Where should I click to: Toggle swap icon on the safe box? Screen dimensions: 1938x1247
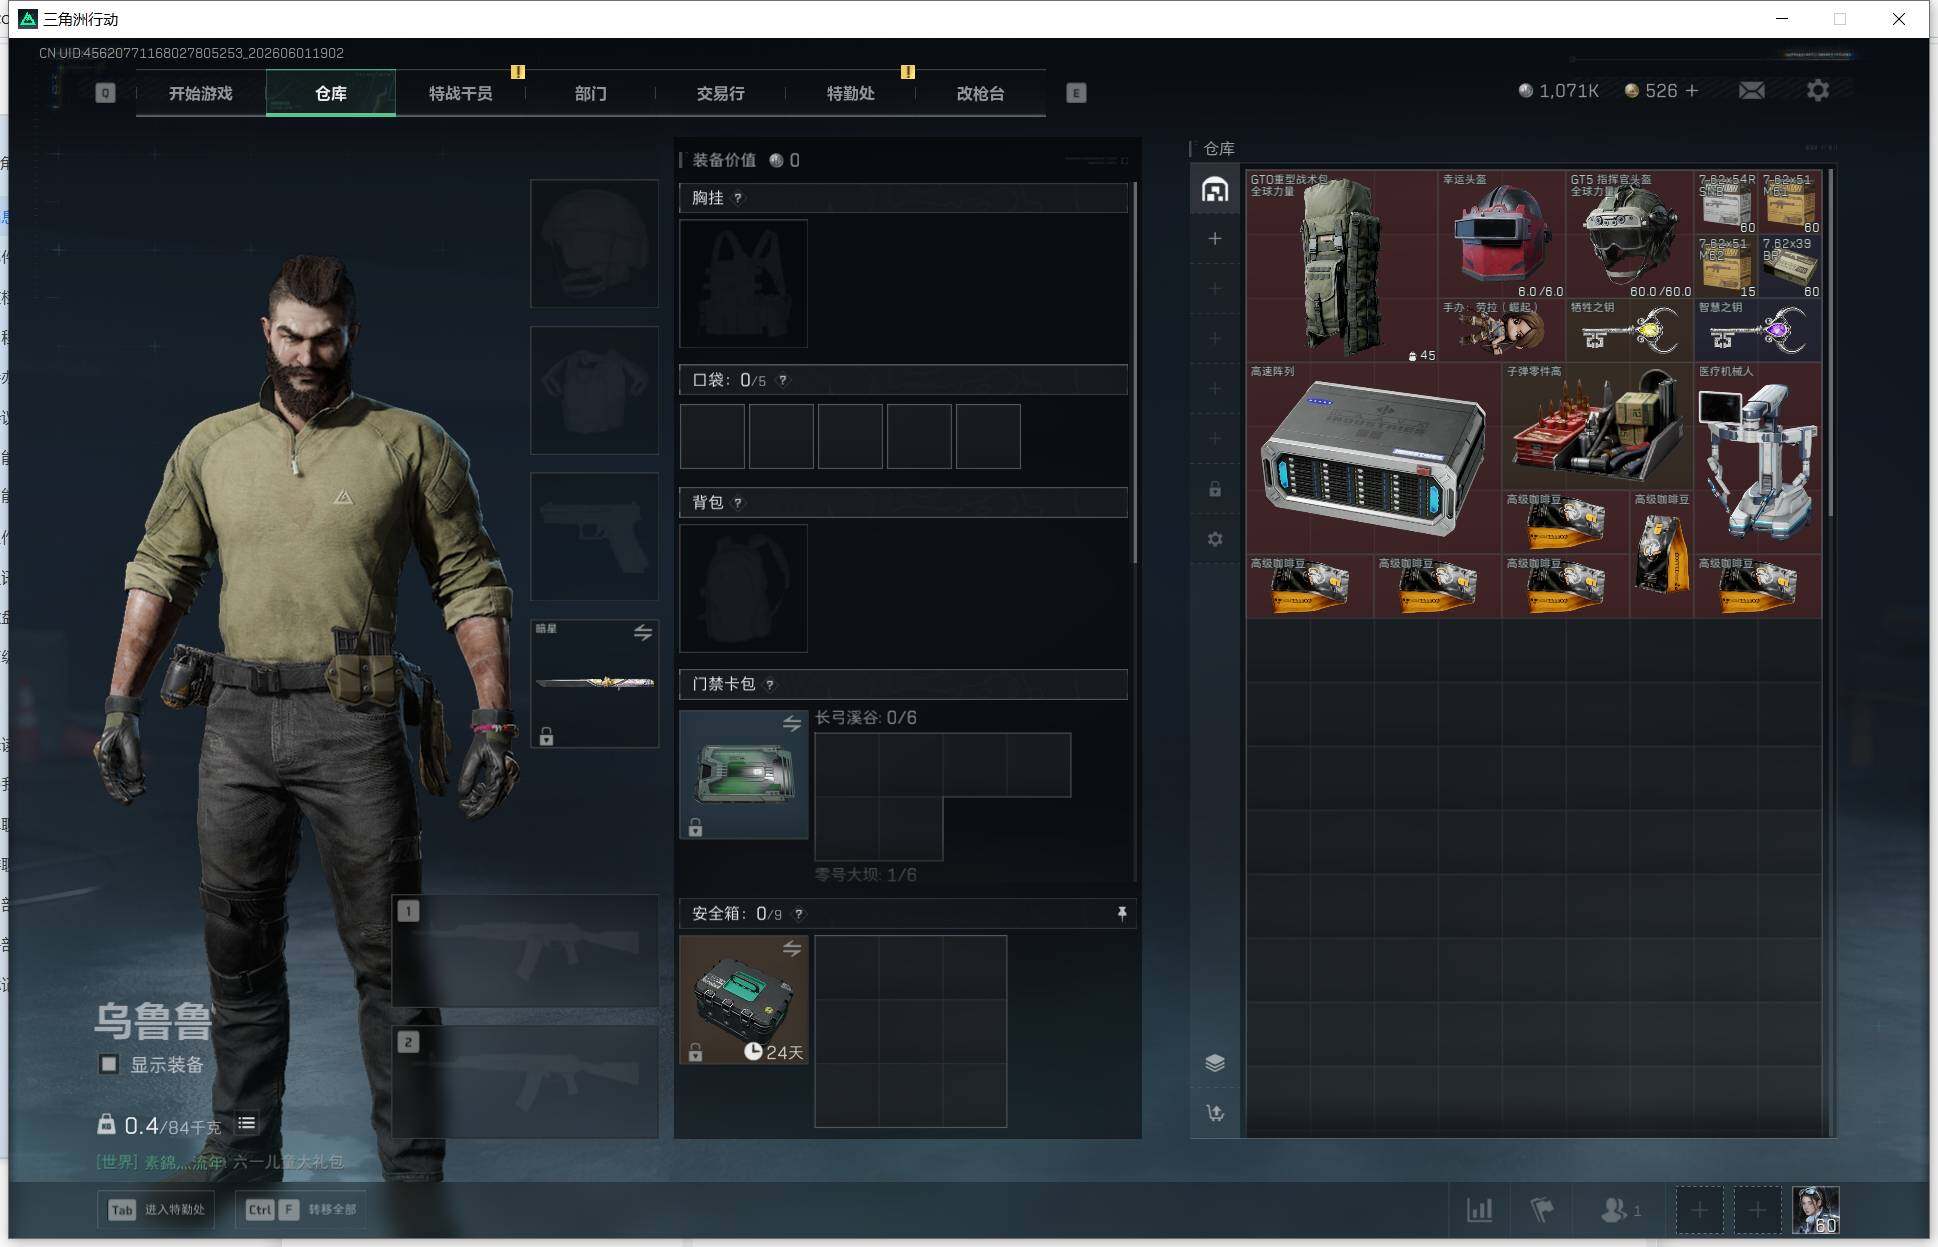(x=792, y=948)
